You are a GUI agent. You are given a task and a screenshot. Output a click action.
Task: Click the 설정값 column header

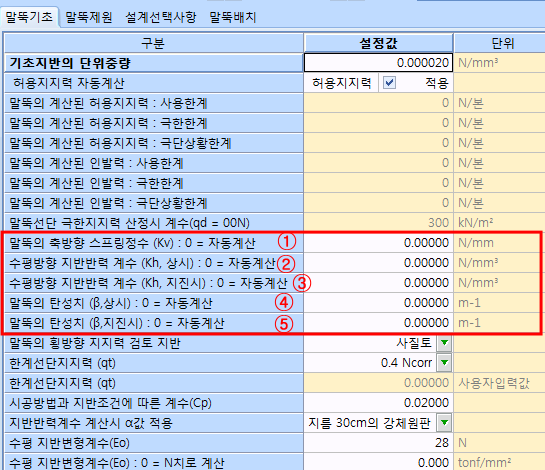click(379, 43)
